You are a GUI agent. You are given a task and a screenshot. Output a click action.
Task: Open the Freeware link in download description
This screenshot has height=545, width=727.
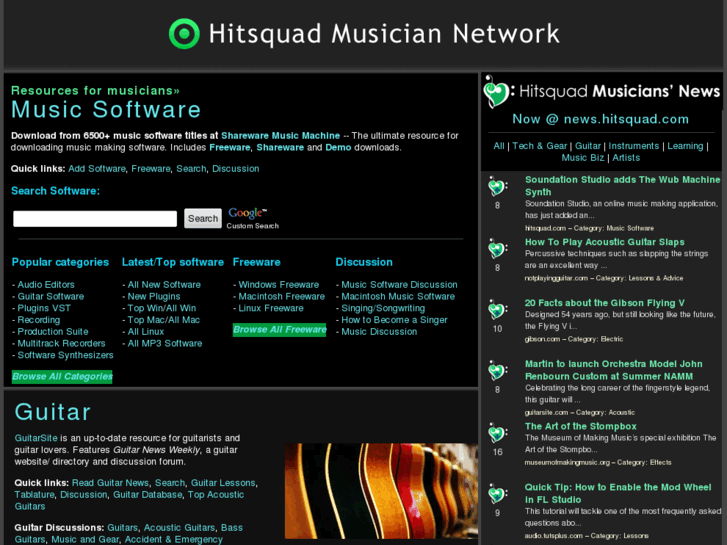pyautogui.click(x=230, y=147)
